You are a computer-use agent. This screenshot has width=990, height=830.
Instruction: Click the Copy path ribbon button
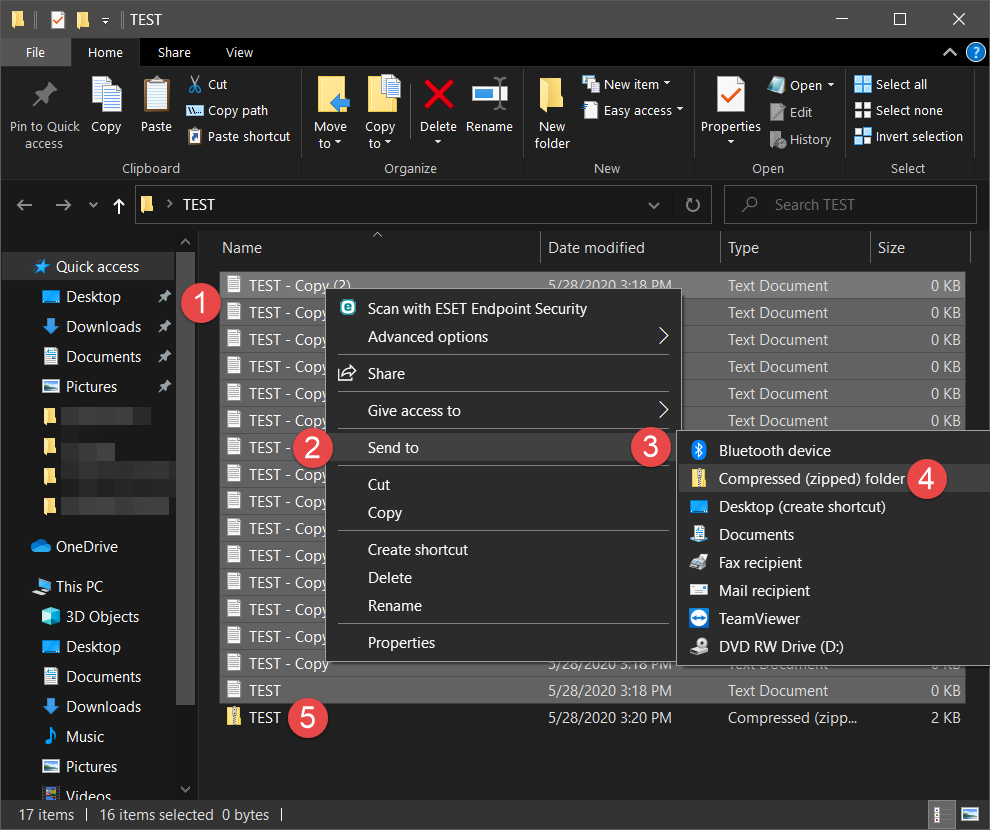pos(227,110)
